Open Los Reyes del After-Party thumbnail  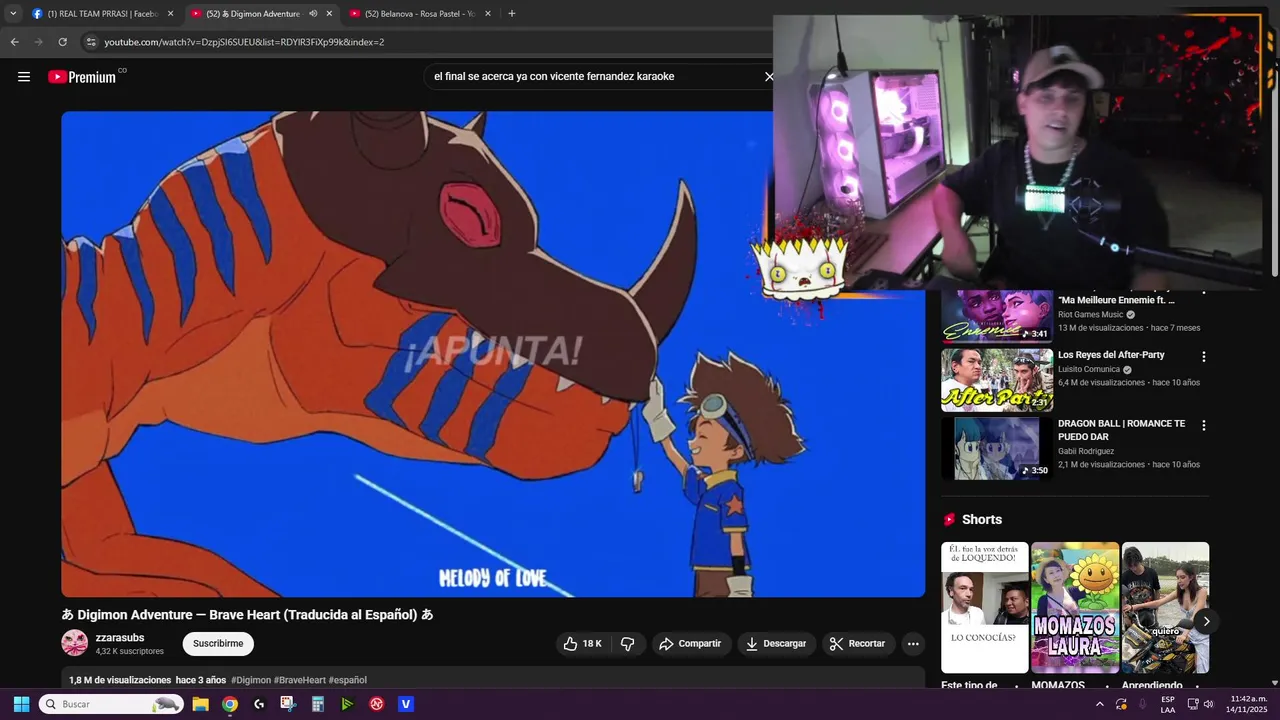997,380
